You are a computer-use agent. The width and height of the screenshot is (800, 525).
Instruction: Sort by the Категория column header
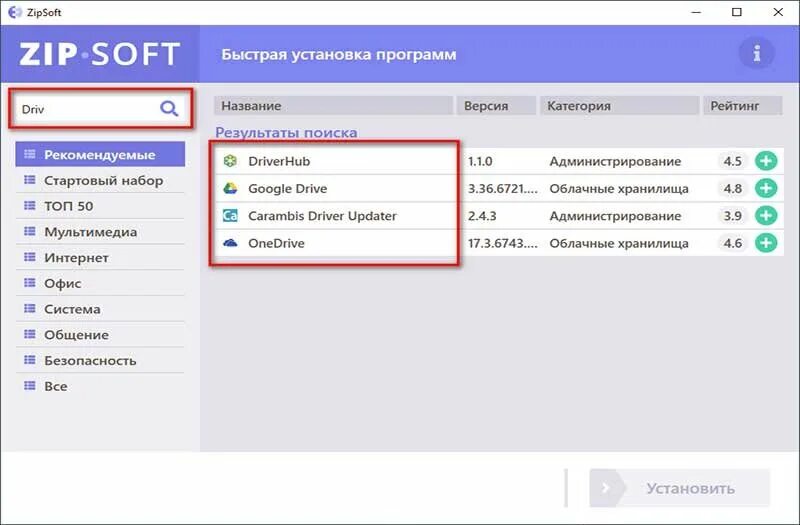click(x=619, y=106)
